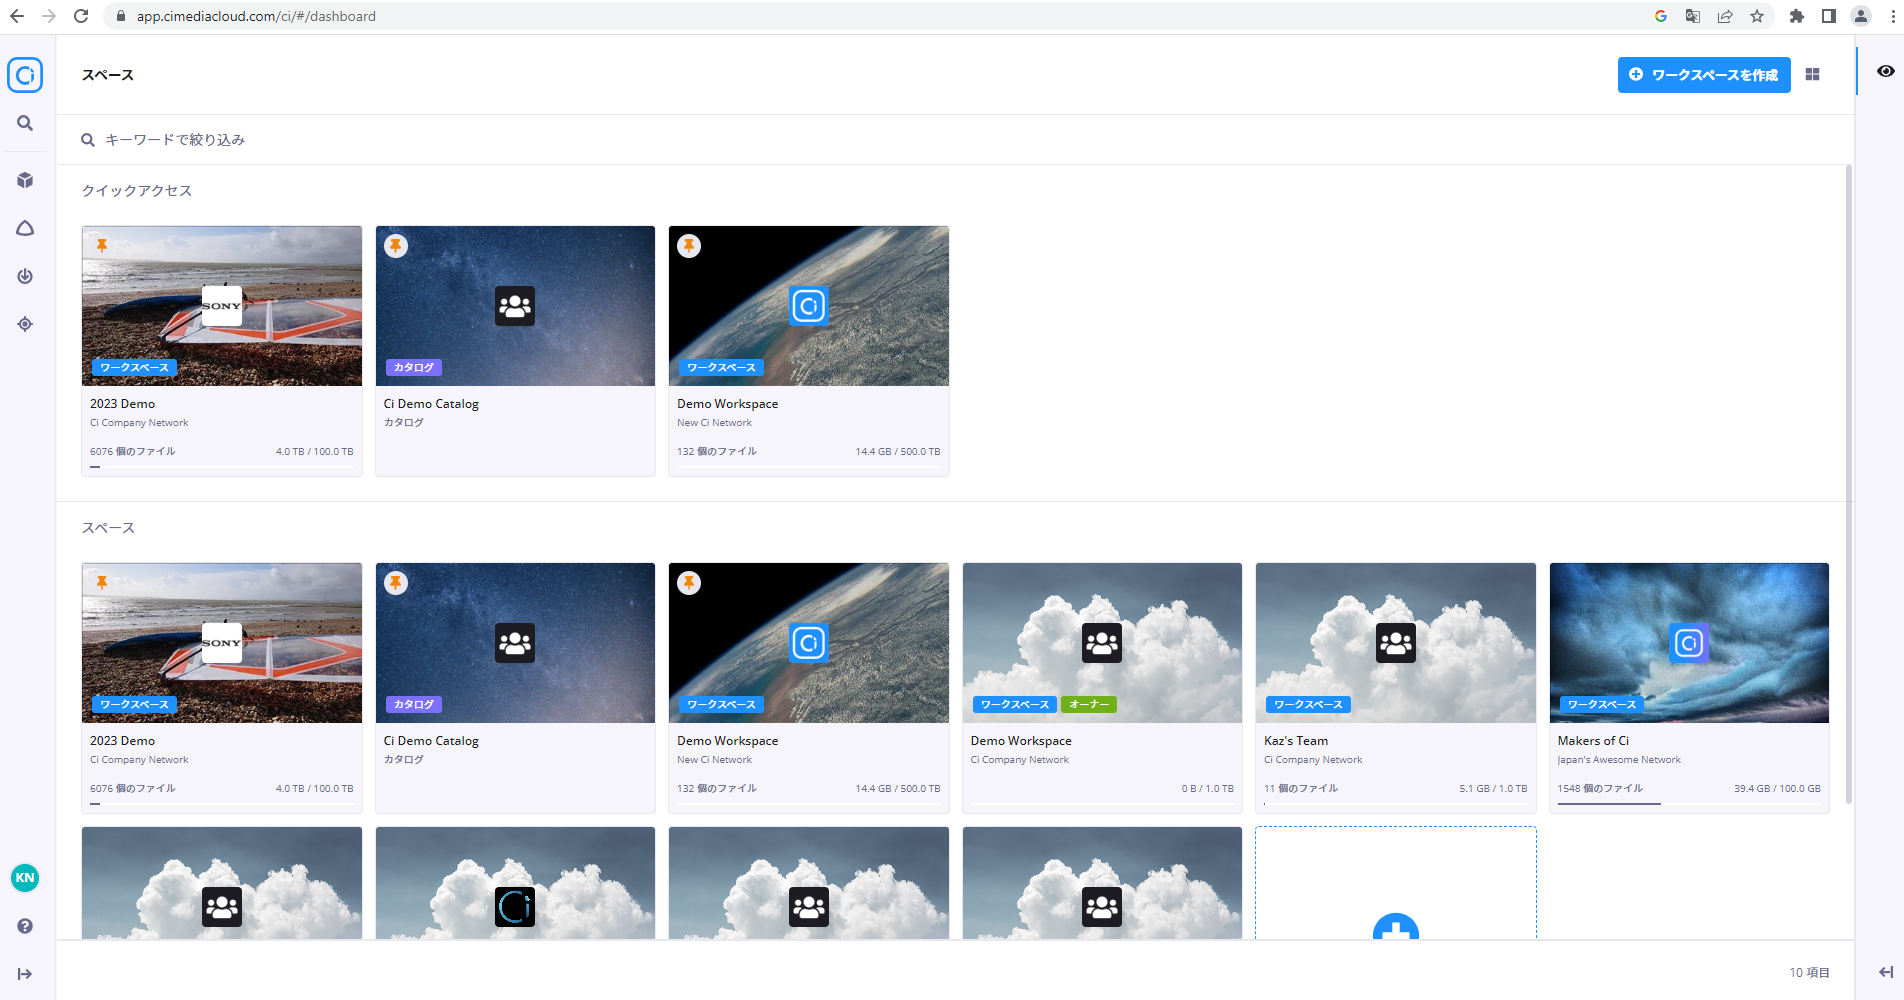Open search from the left sidebar
The width and height of the screenshot is (1904, 1000).
(25, 123)
